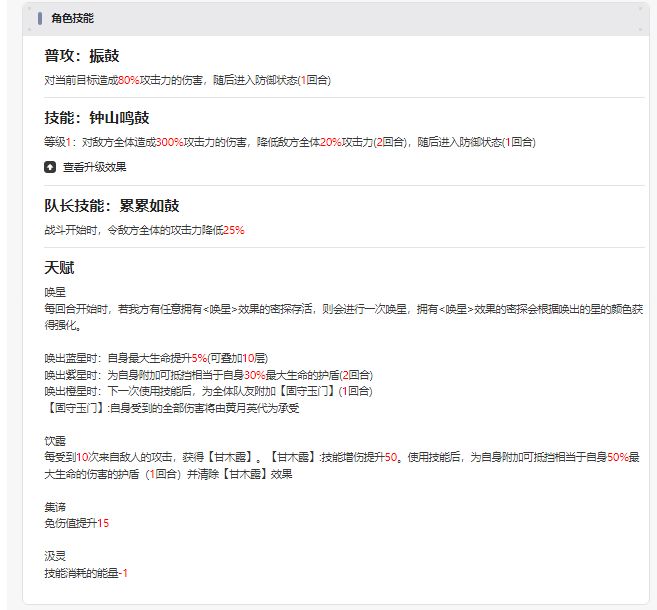Click the 【固守玉门】 effect explanation line

click(x=172, y=408)
